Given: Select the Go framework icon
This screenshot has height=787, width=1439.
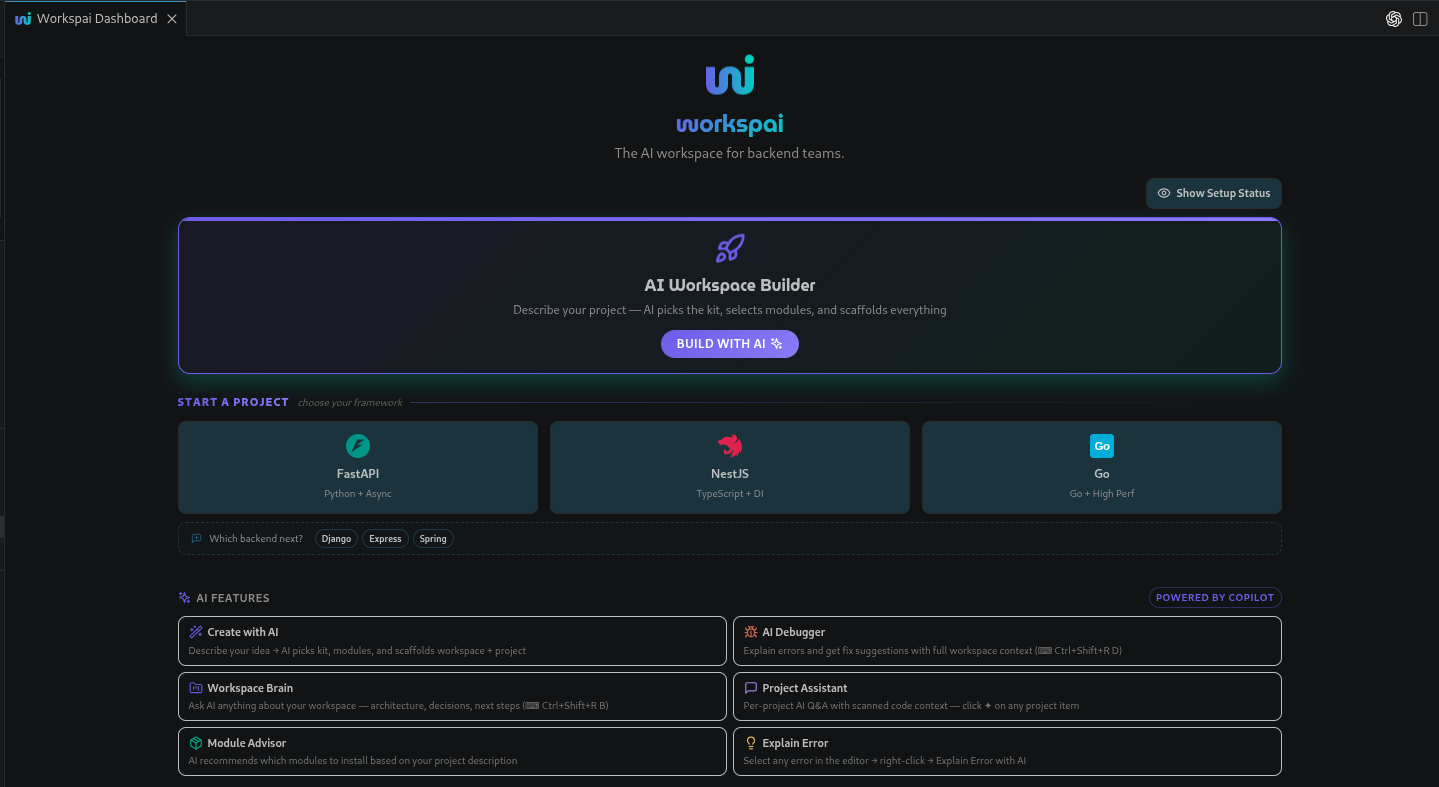Looking at the screenshot, I should [1101, 446].
